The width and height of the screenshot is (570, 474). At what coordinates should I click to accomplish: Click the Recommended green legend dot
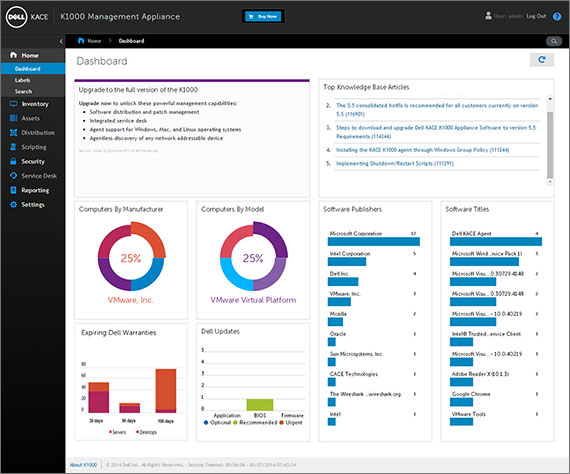(235, 422)
